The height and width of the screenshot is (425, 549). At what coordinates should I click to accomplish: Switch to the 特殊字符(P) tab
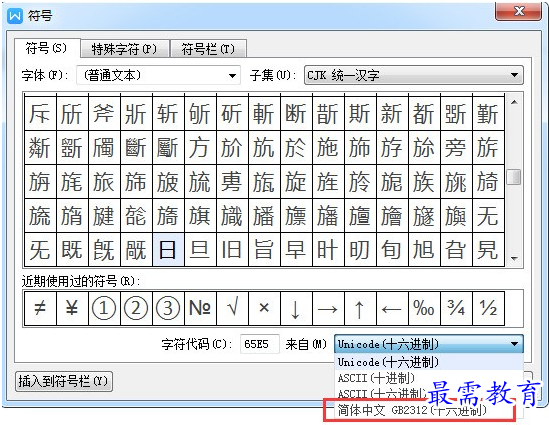125,49
